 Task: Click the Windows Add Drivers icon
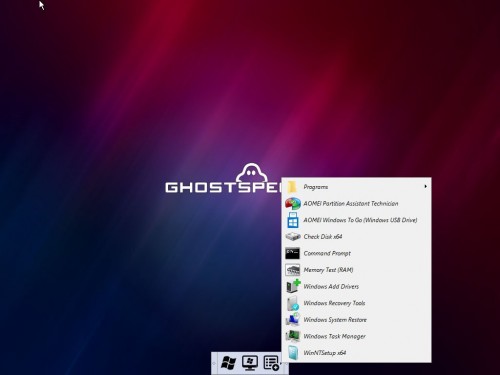[x=293, y=286]
